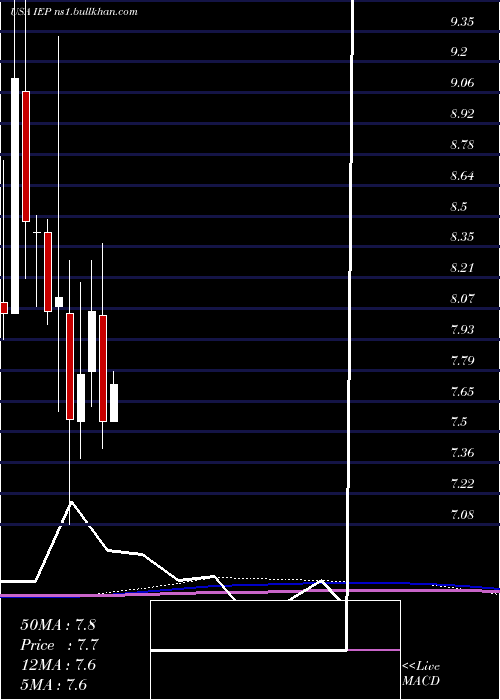The height and width of the screenshot is (700, 500).
Task: Click the 8.78 price axis label
Action: point(462,145)
